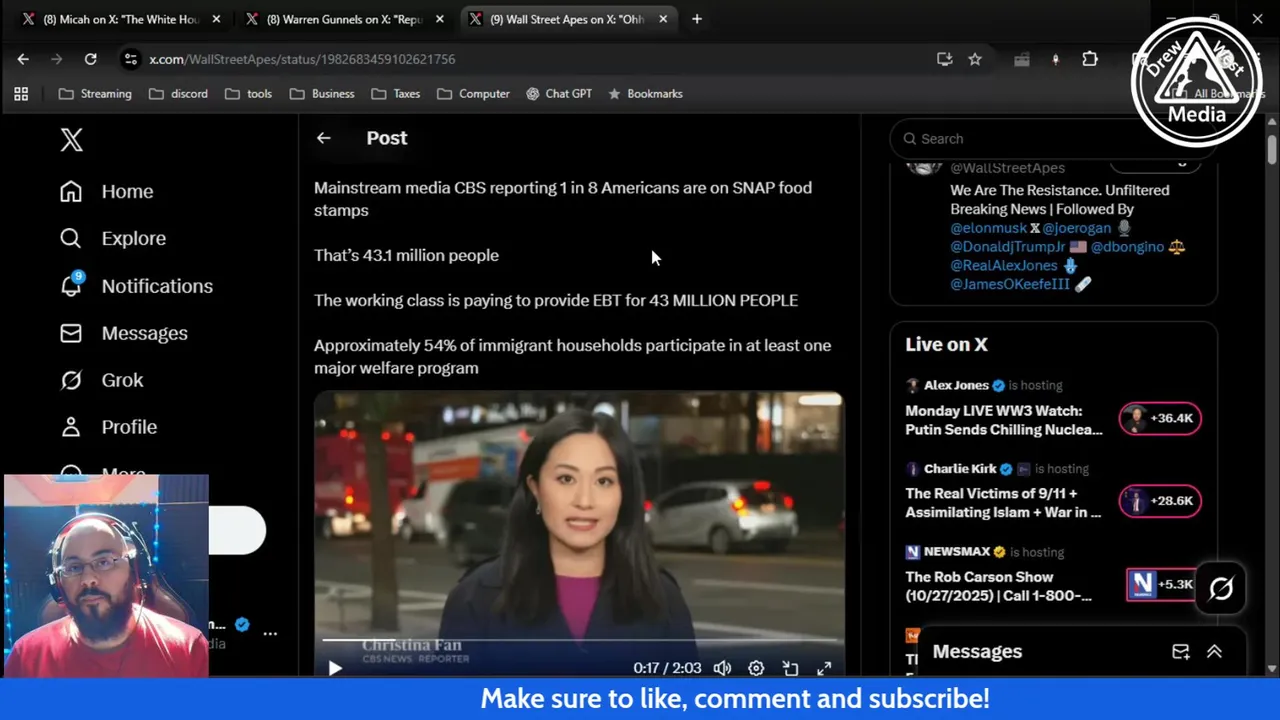The height and width of the screenshot is (720, 1280).
Task: Open the Streaming bookmarks folder
Action: [95, 94]
